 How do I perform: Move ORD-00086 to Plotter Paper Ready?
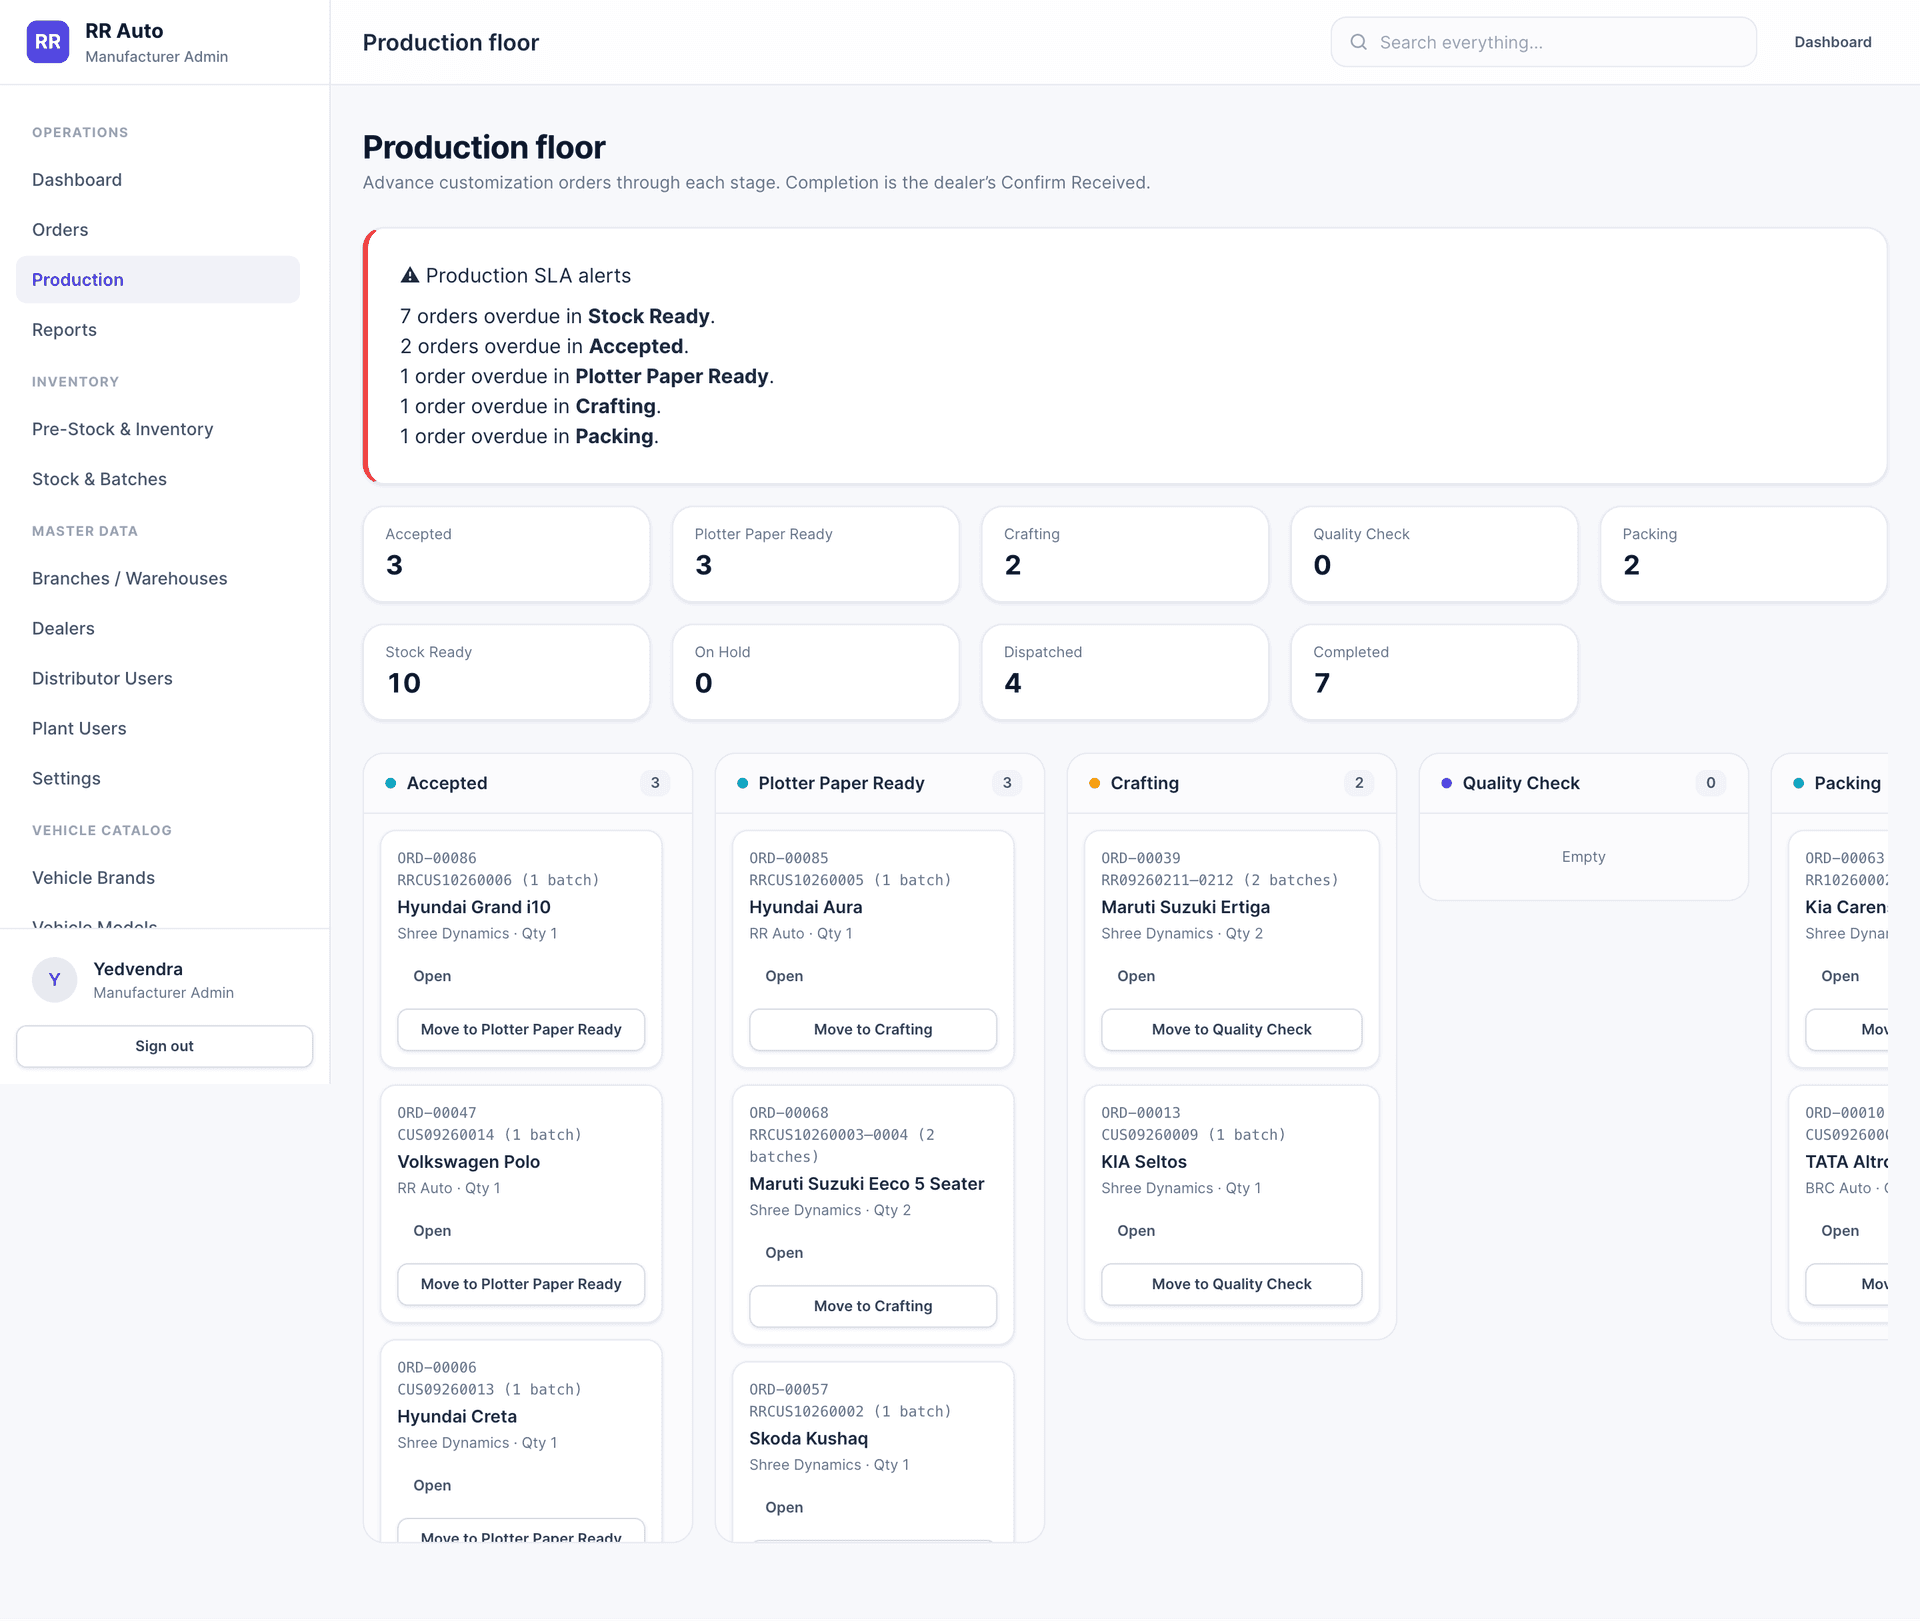click(521, 1030)
